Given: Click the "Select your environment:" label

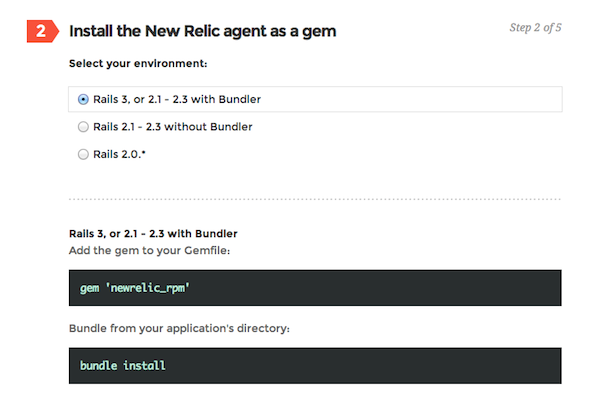Looking at the screenshot, I should pyautogui.click(x=138, y=64).
